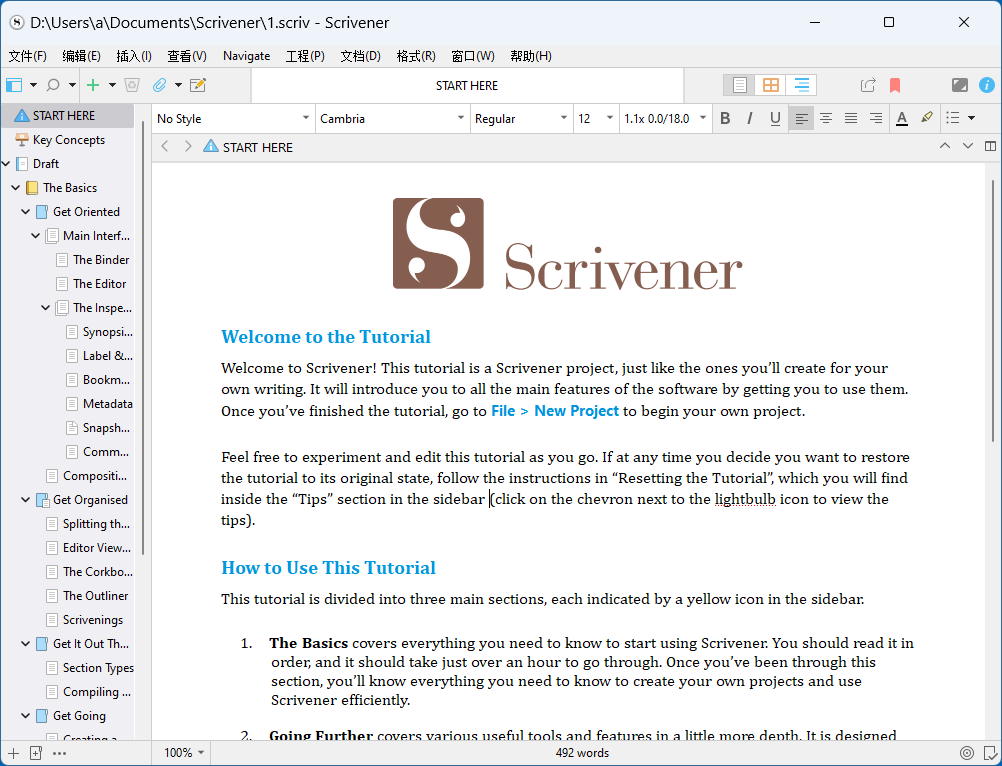Click the text color button
The image size is (1002, 766).
[x=902, y=118]
